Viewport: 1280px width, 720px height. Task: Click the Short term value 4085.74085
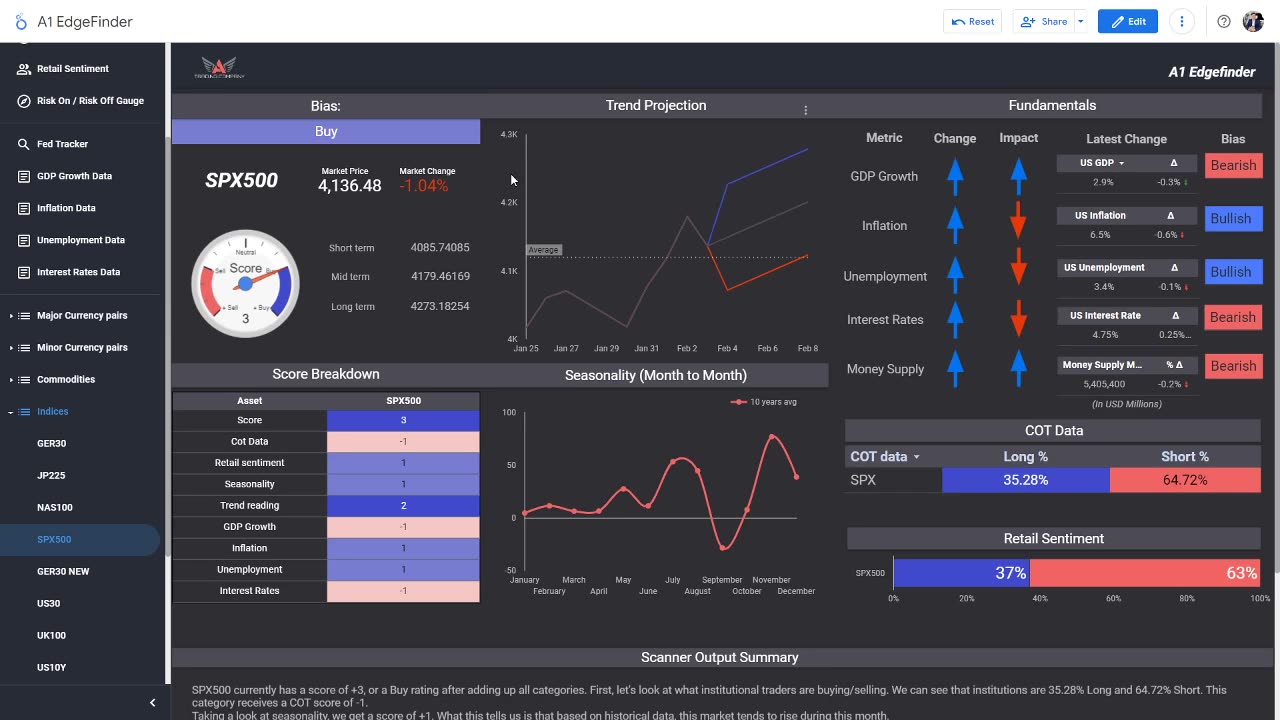(440, 248)
